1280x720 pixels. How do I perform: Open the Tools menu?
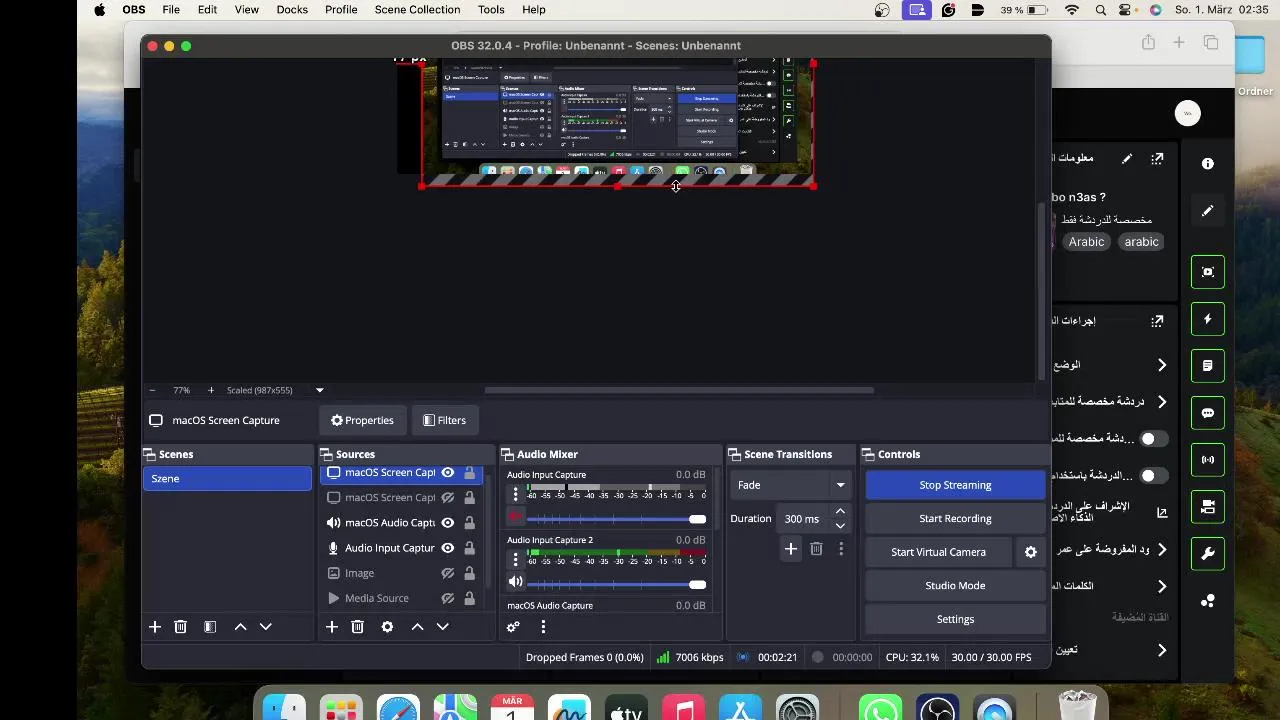(x=491, y=10)
